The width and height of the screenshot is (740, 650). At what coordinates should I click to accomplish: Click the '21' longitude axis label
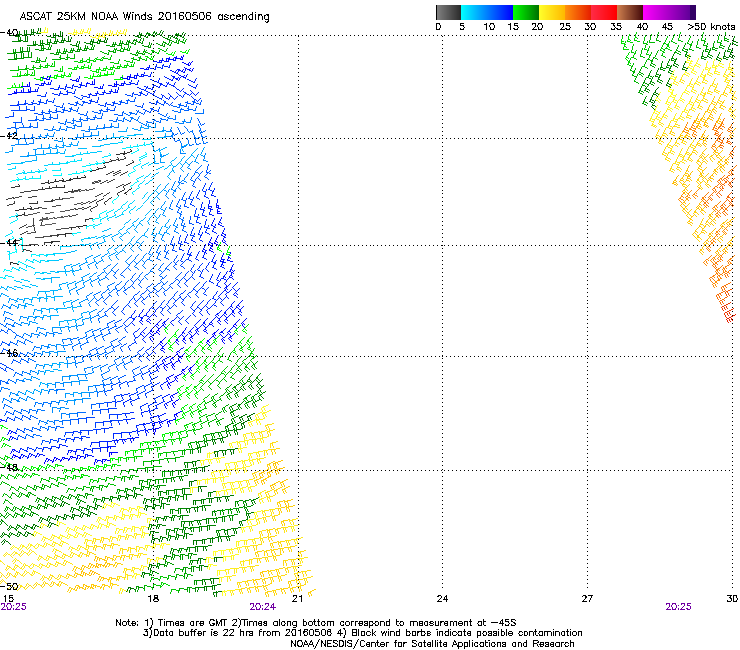[297, 599]
